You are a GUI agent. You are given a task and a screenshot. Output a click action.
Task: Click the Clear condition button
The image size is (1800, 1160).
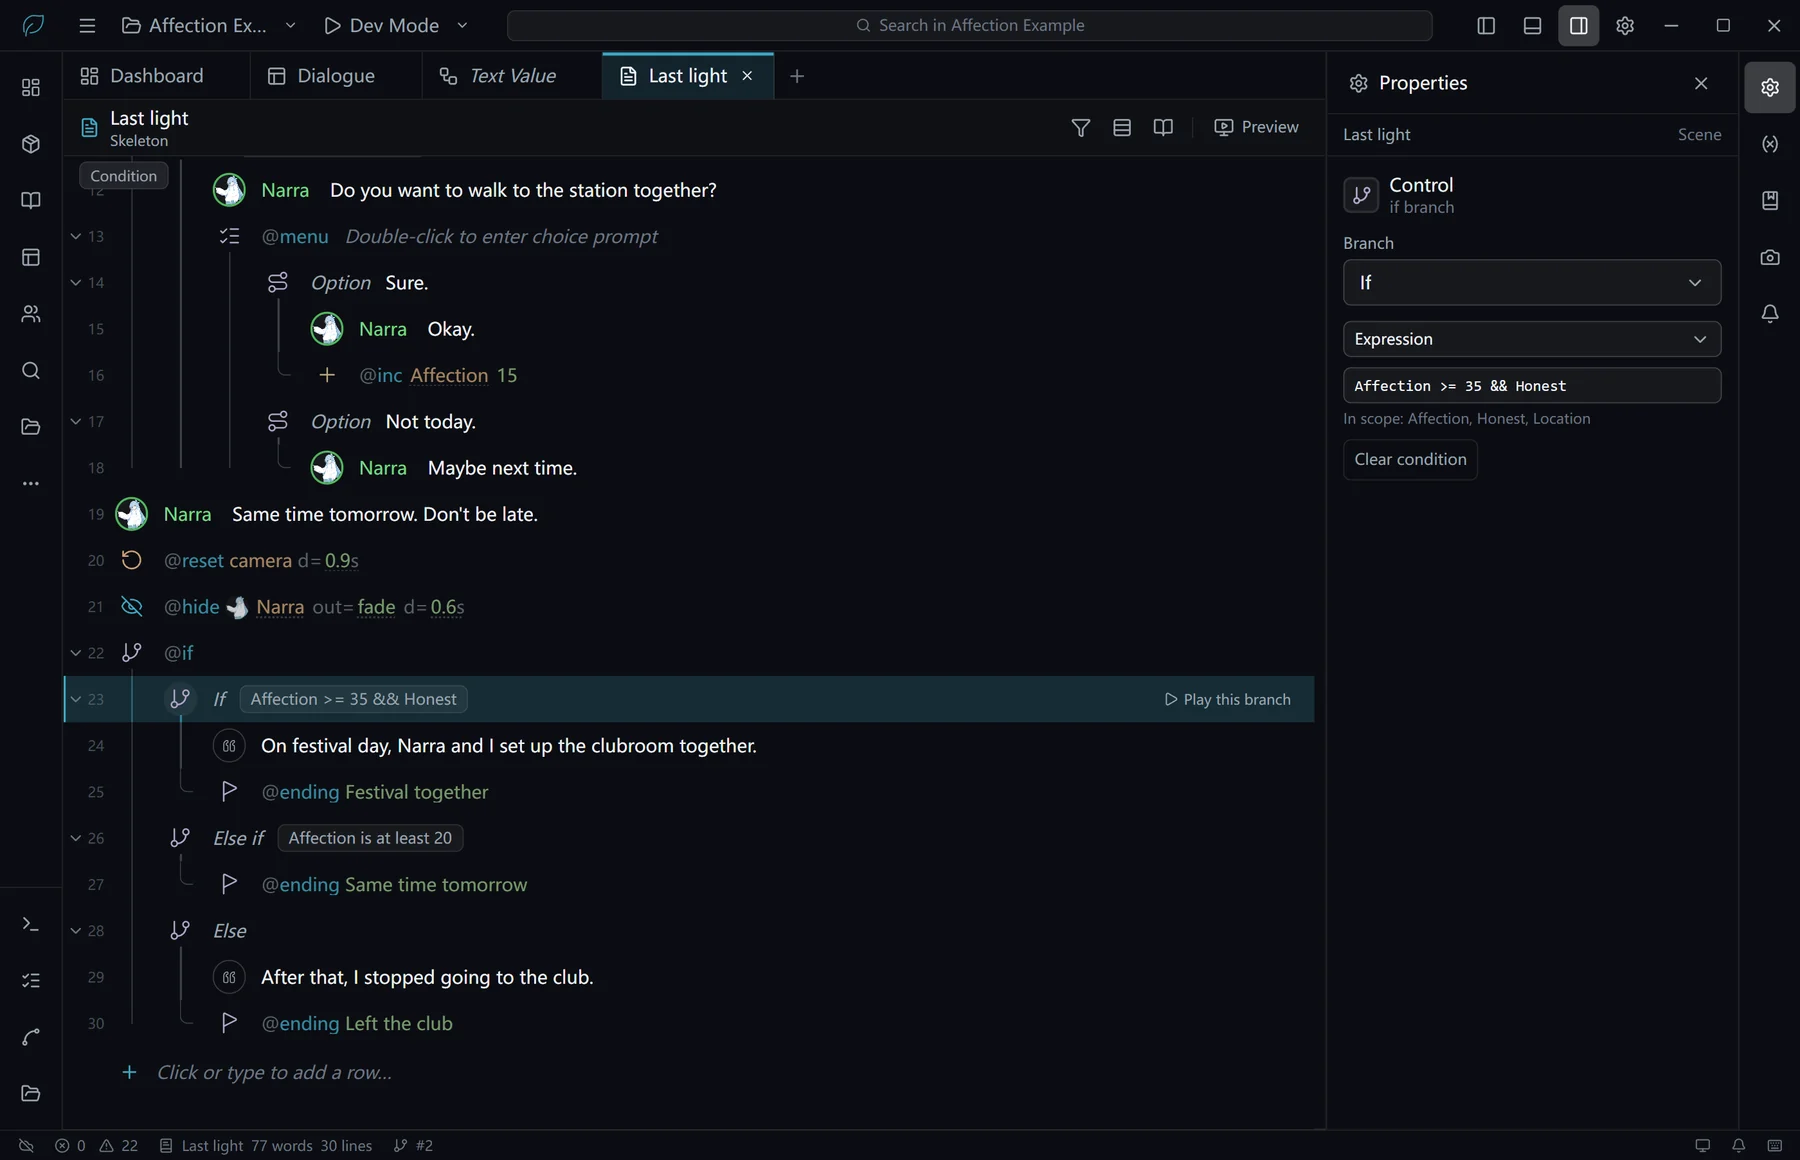click(x=1410, y=459)
